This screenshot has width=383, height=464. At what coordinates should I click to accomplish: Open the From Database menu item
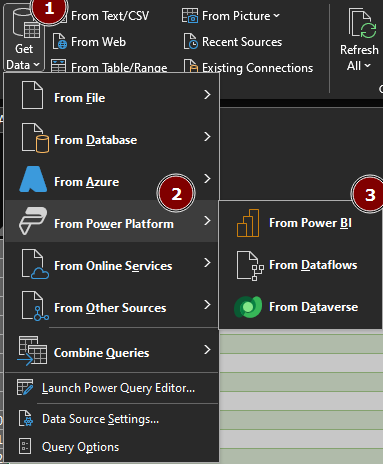coord(112,138)
